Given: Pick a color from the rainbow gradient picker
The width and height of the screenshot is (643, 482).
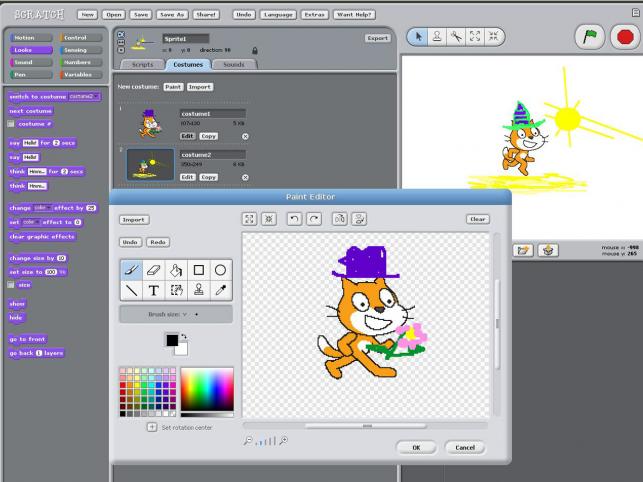Looking at the screenshot, I should (207, 389).
